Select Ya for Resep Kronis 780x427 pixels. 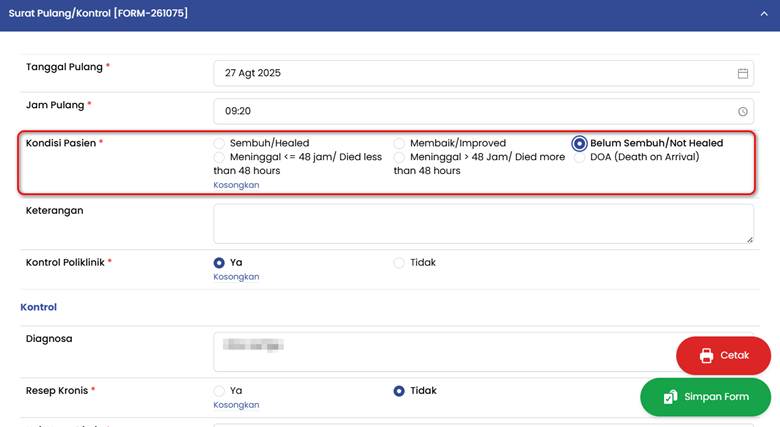[x=219, y=391]
